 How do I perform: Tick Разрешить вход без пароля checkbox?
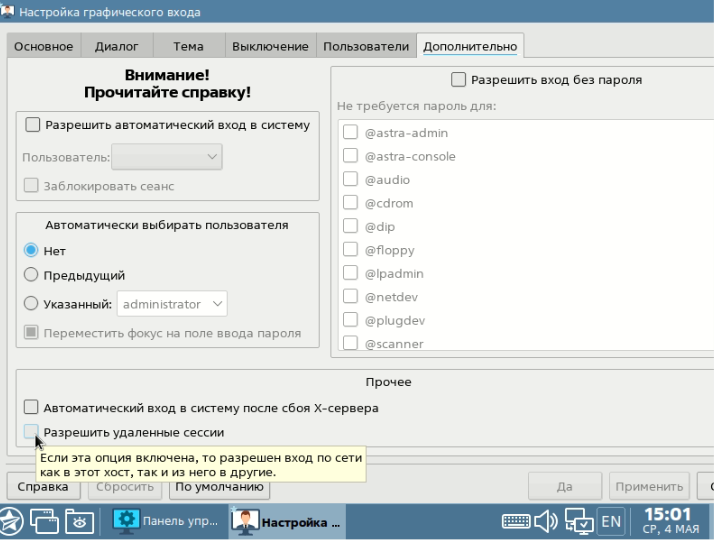coord(458,80)
